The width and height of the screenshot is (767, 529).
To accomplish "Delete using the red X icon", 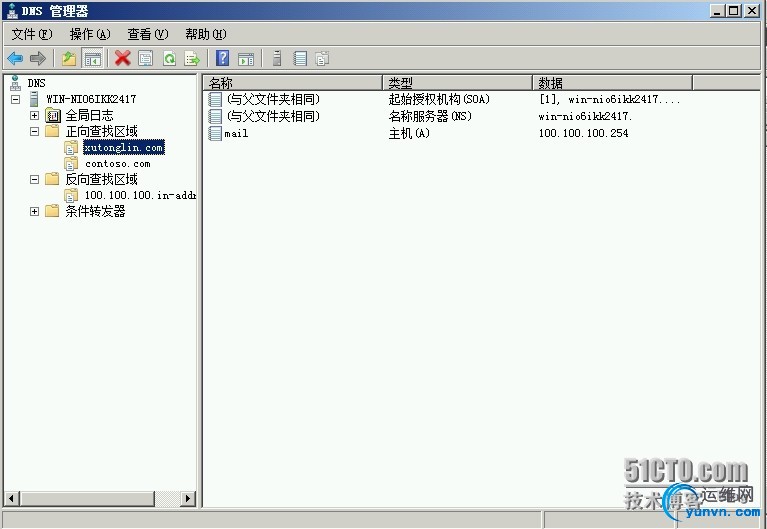I will click(x=122, y=59).
